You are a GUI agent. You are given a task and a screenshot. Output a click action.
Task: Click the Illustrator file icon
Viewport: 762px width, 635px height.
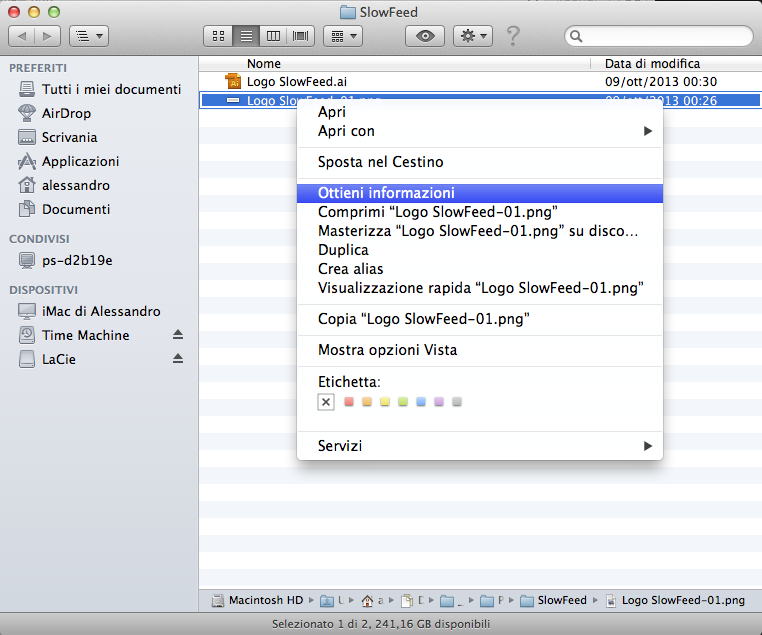[x=234, y=81]
